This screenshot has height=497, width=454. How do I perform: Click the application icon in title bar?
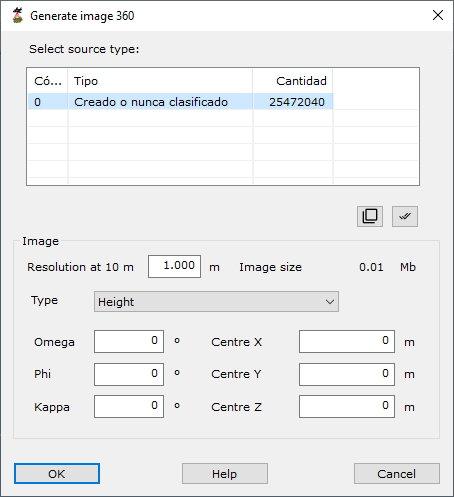[x=18, y=16]
